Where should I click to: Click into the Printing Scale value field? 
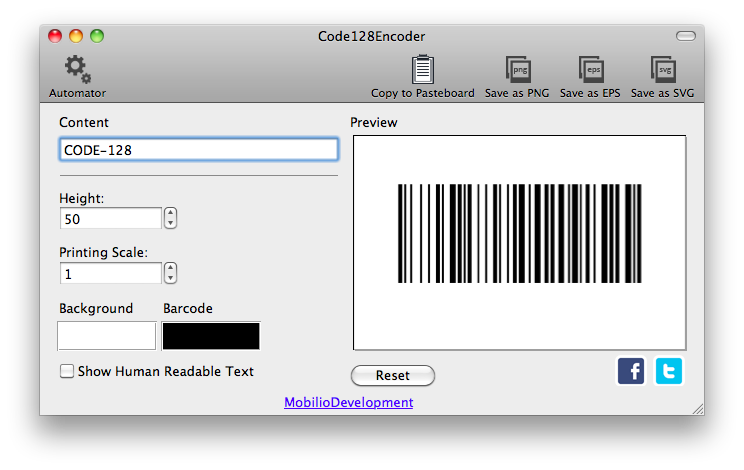111,274
